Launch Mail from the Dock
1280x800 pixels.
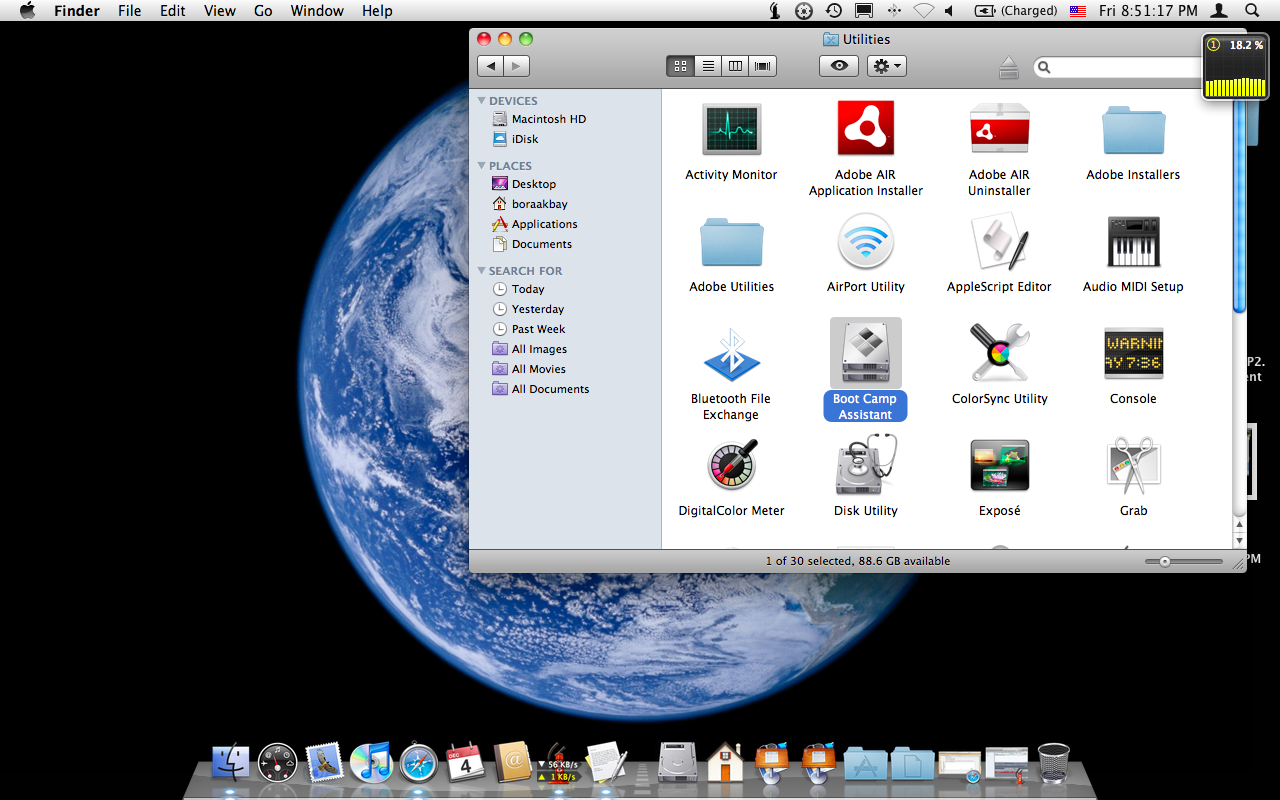324,763
